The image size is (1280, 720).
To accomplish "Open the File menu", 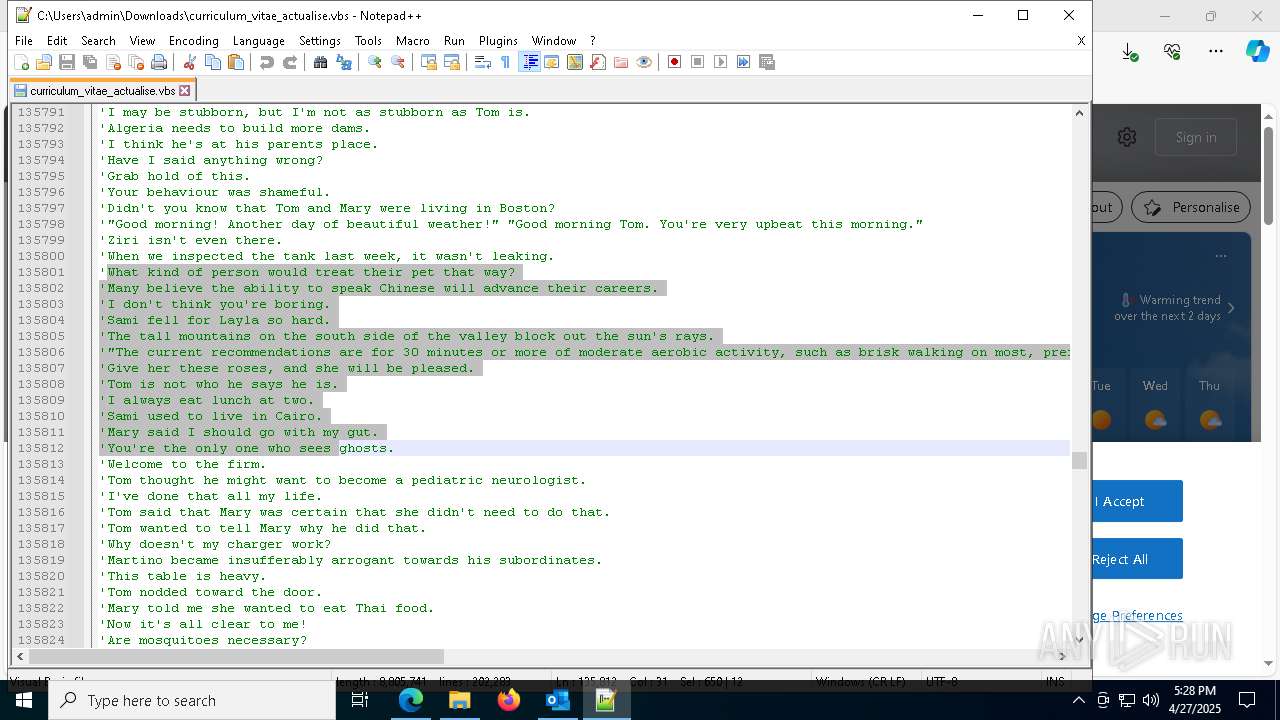I will (24, 41).
